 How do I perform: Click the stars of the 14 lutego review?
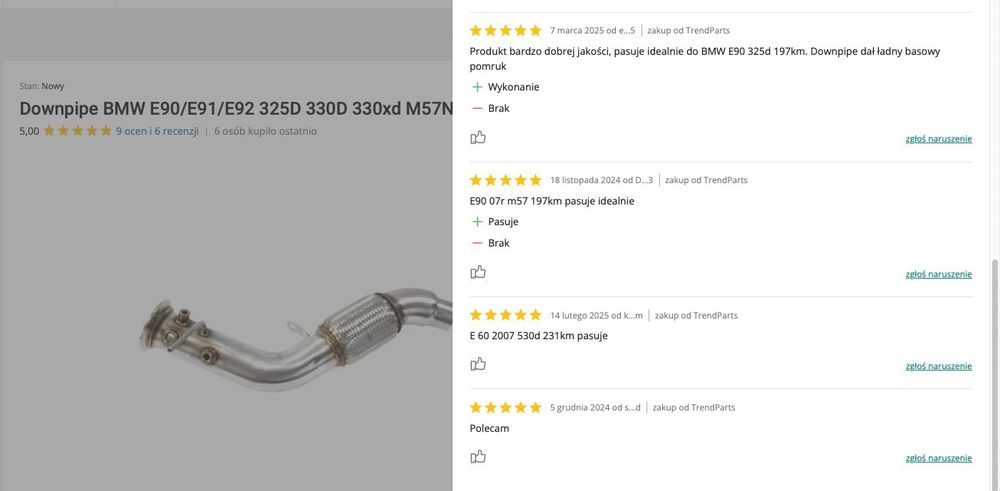[506, 315]
